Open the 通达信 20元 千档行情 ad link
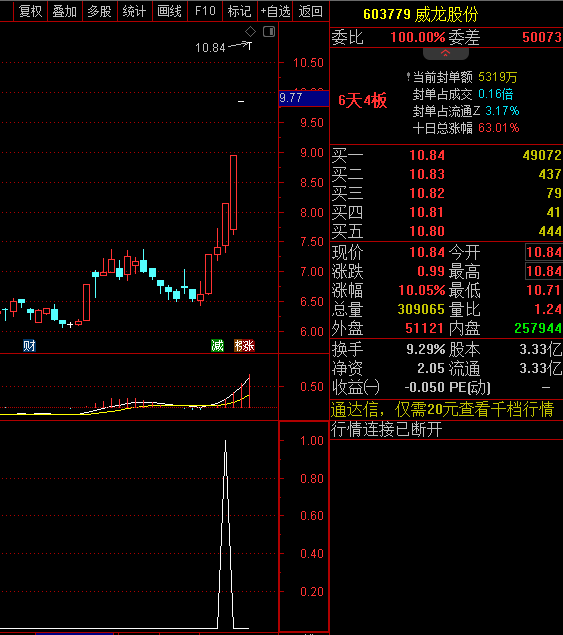 (442, 409)
